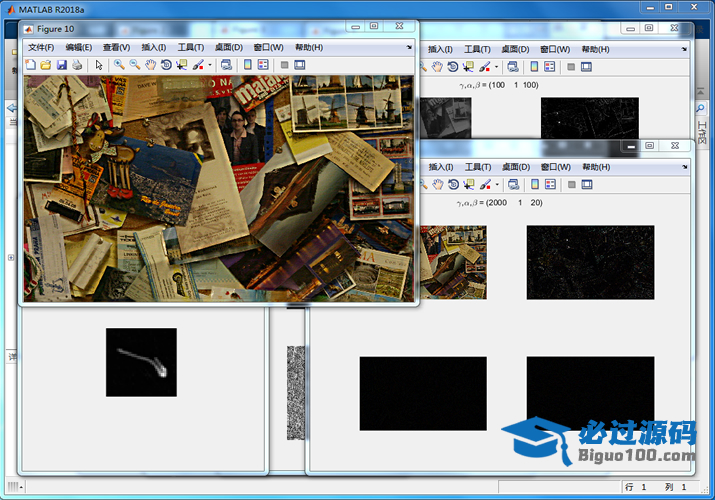
Task: Click dock arrow at right of Figure 10 menubar
Action: pyautogui.click(x=409, y=47)
